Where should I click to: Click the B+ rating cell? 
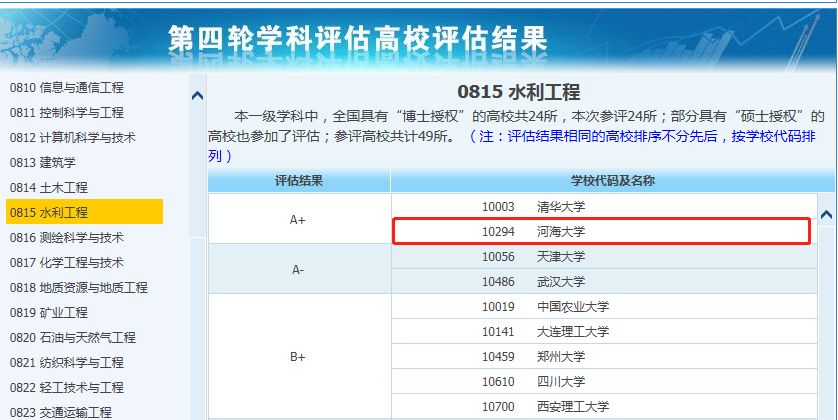[299, 356]
